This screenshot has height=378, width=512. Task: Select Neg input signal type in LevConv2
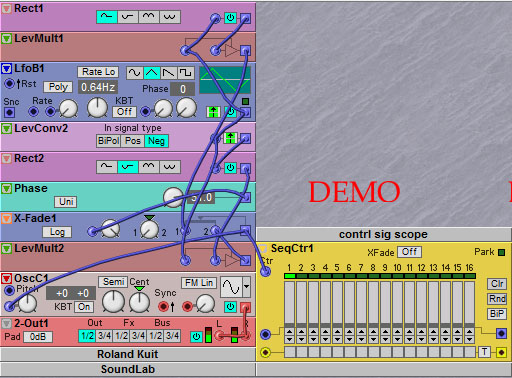(x=156, y=141)
